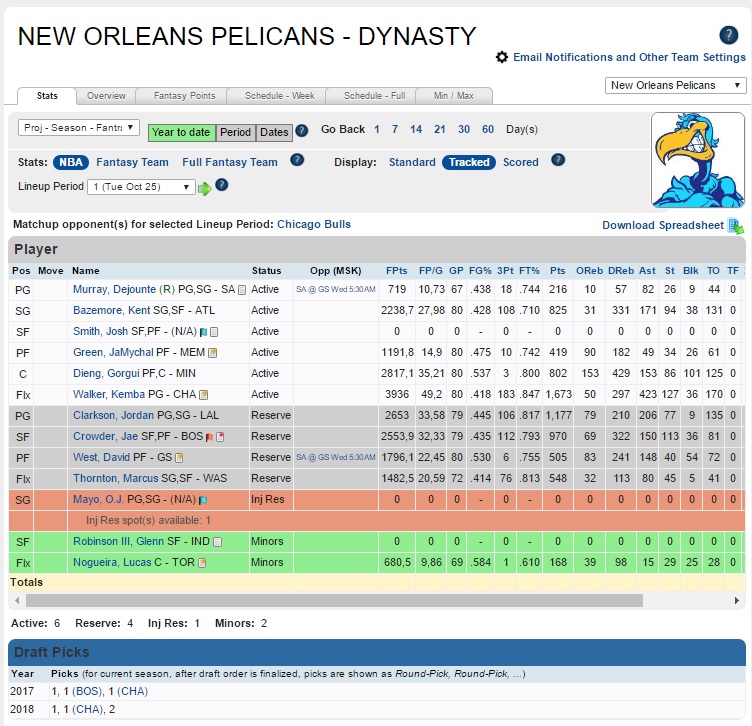Open Marcus Thornton's player link

click(x=116, y=479)
